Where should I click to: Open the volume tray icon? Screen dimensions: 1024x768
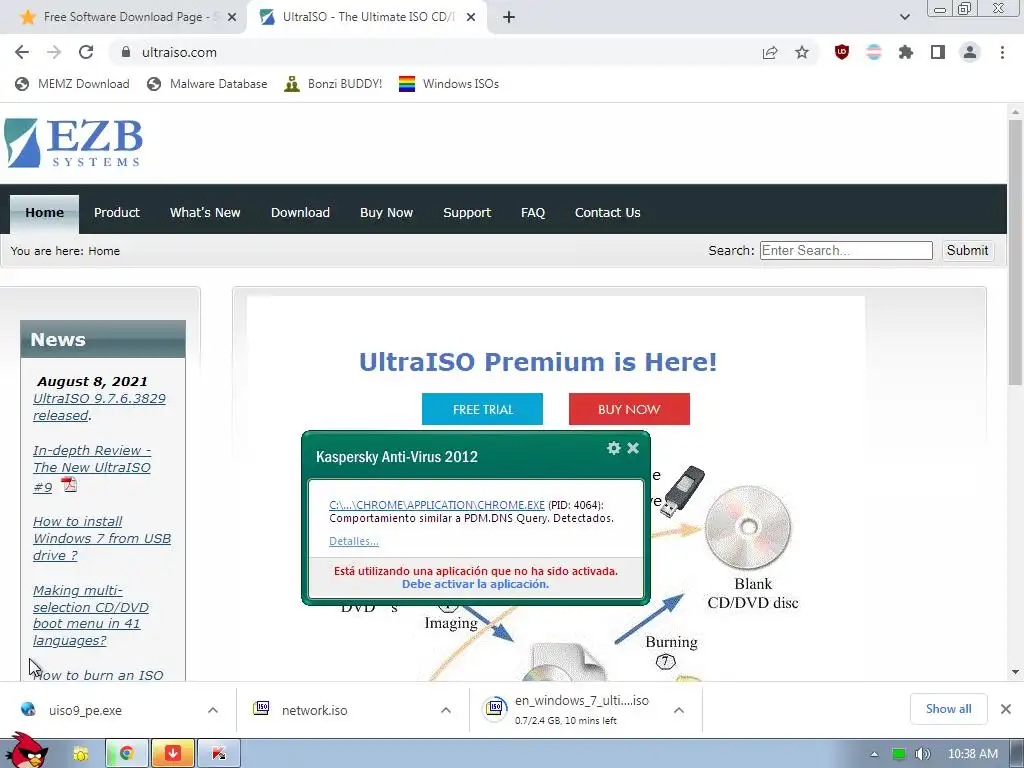point(923,754)
